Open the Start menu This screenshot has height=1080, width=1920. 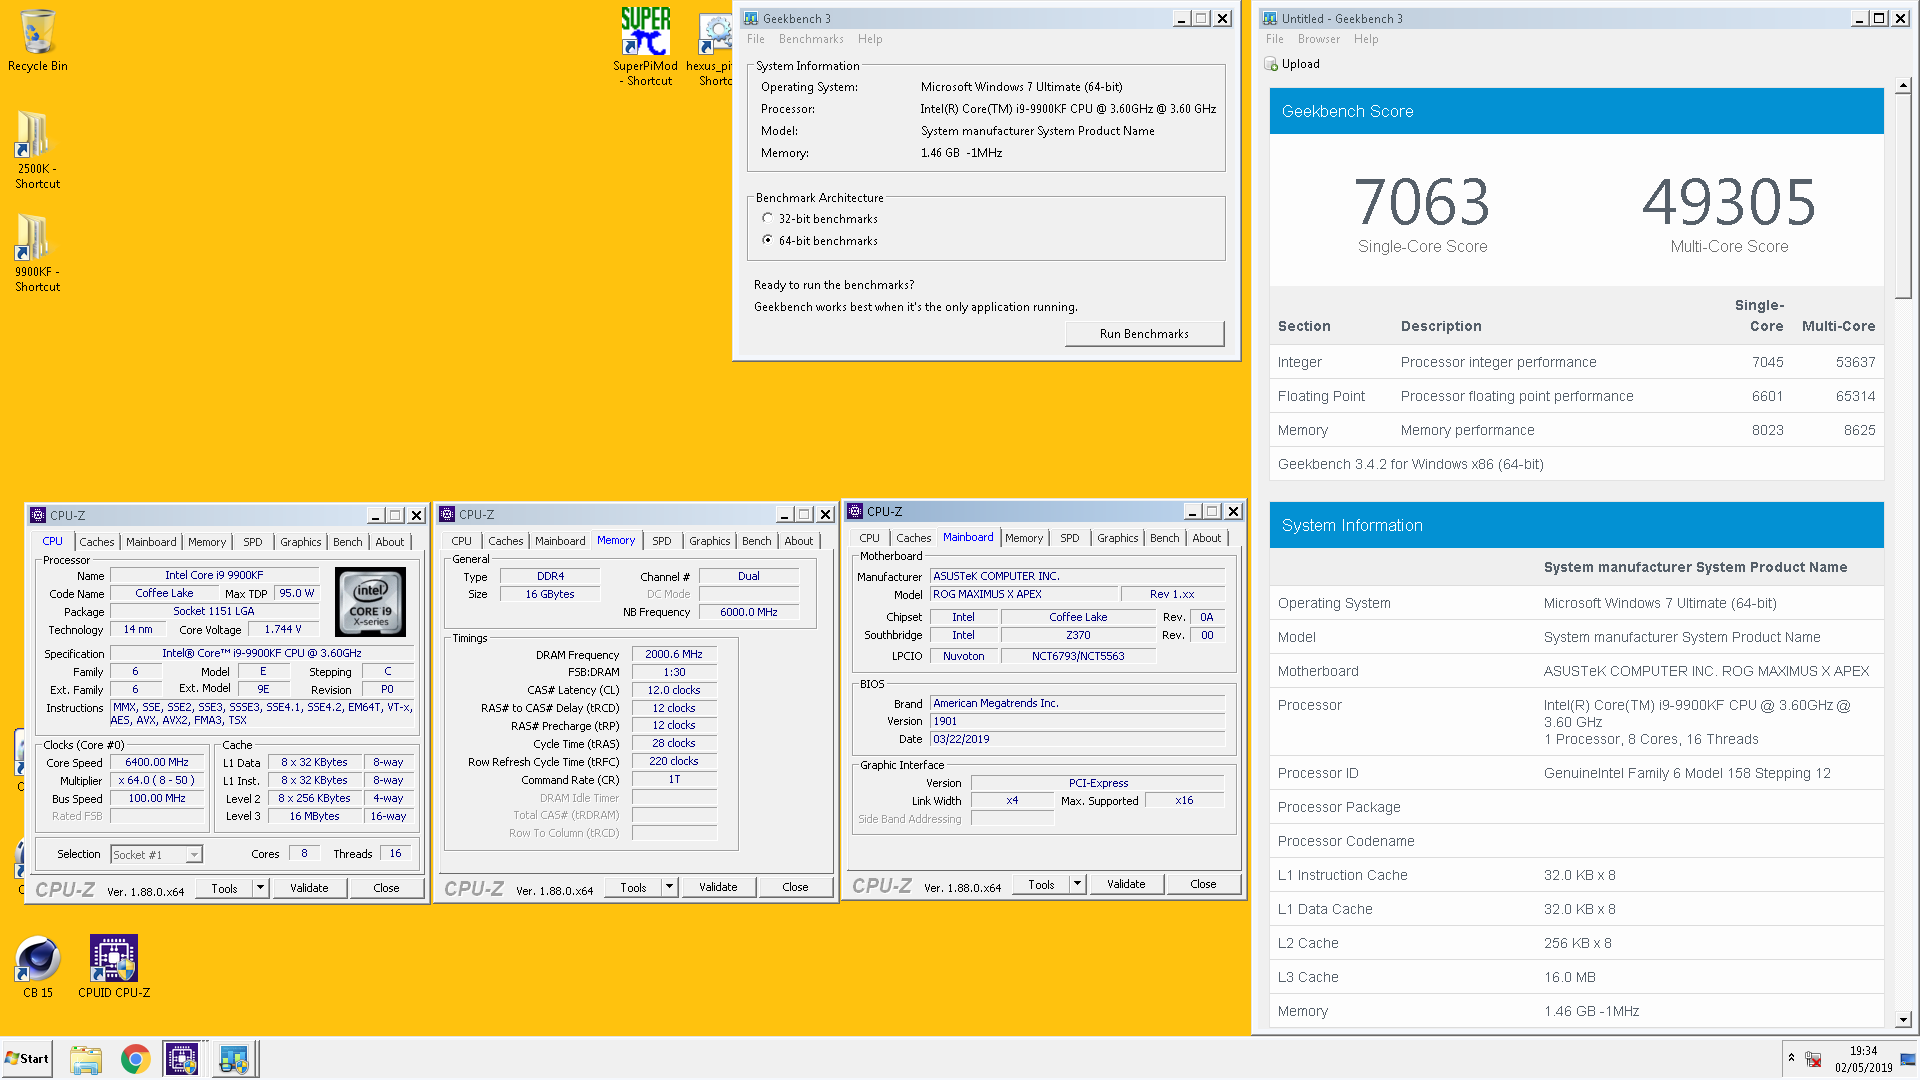click(27, 1059)
